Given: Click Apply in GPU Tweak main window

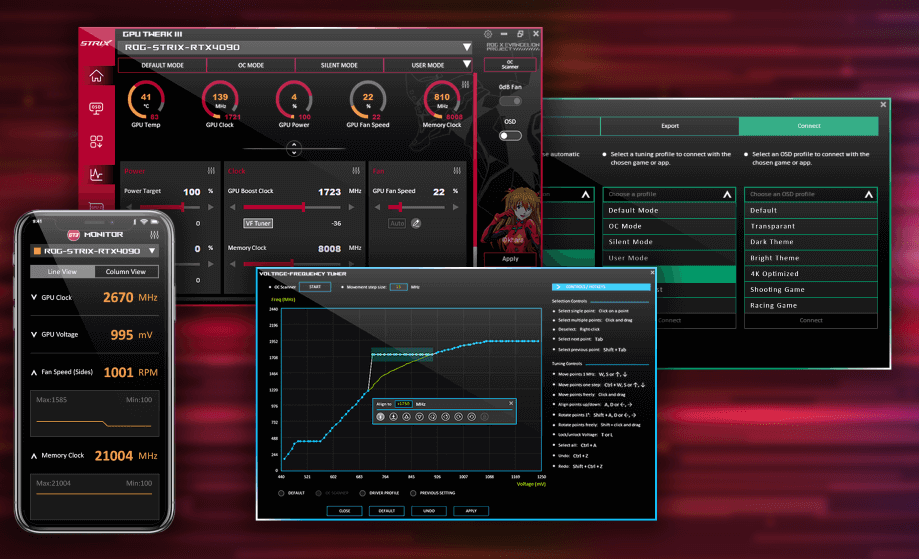Looking at the screenshot, I should tap(510, 258).
